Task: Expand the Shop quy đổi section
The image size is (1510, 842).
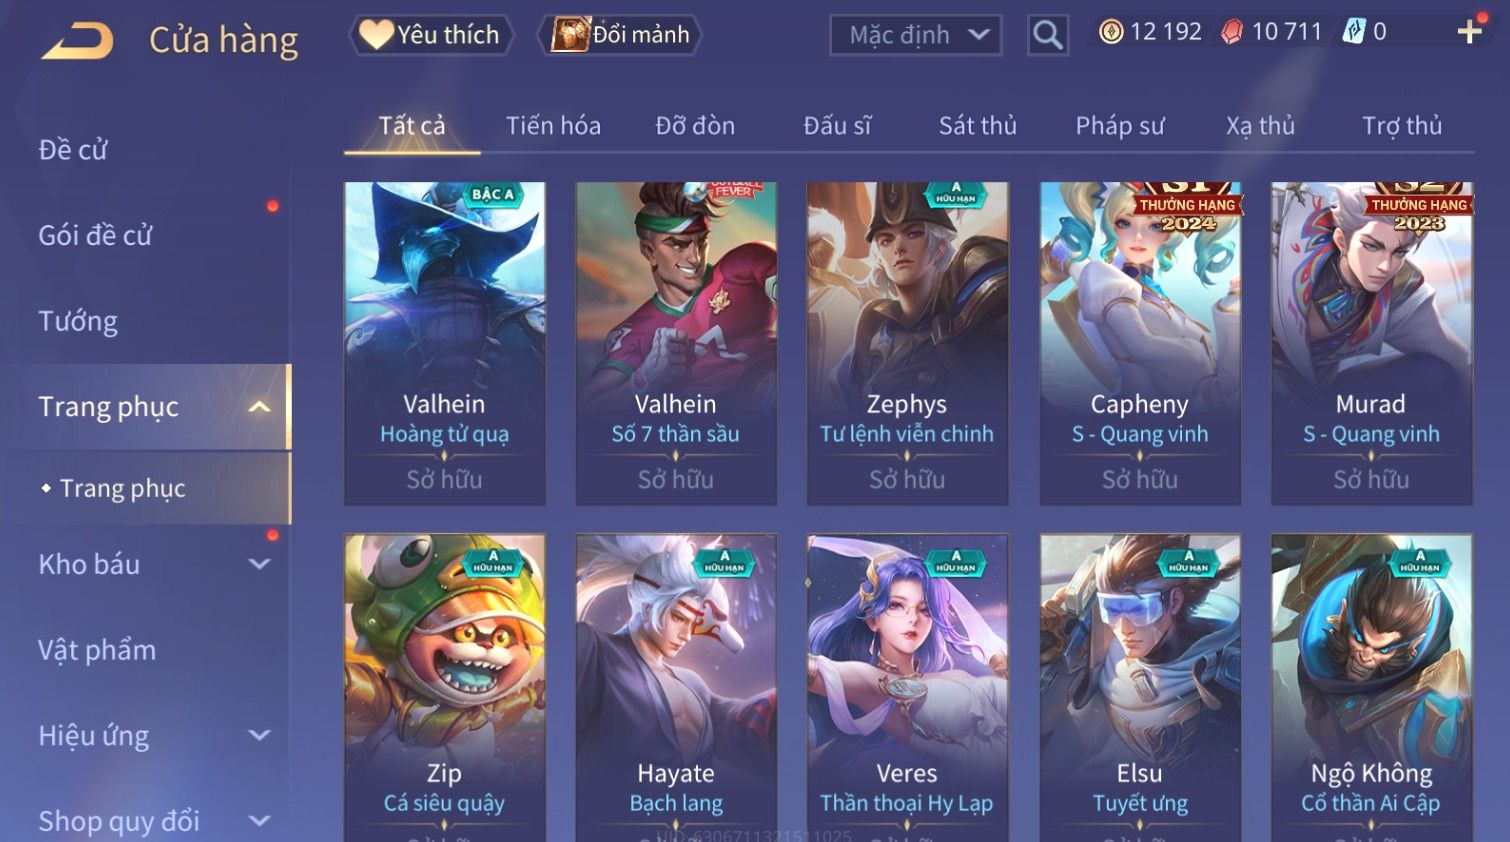Action: click(259, 821)
